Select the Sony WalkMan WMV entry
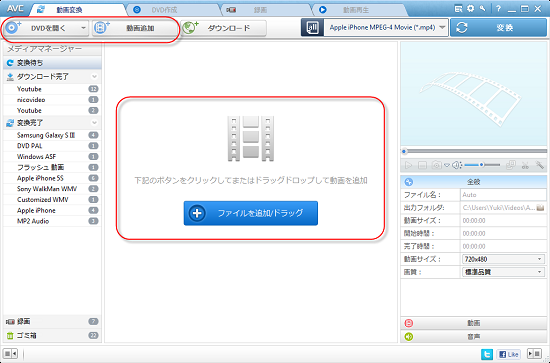This screenshot has width=550, height=363. pyautogui.click(x=52, y=189)
